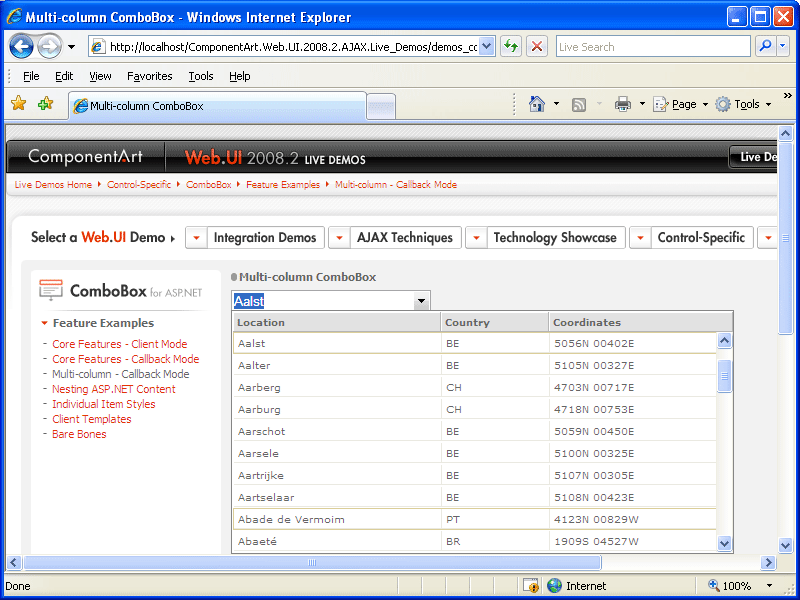Select the Aarberg row
This screenshot has height=600, width=800.
tap(474, 387)
